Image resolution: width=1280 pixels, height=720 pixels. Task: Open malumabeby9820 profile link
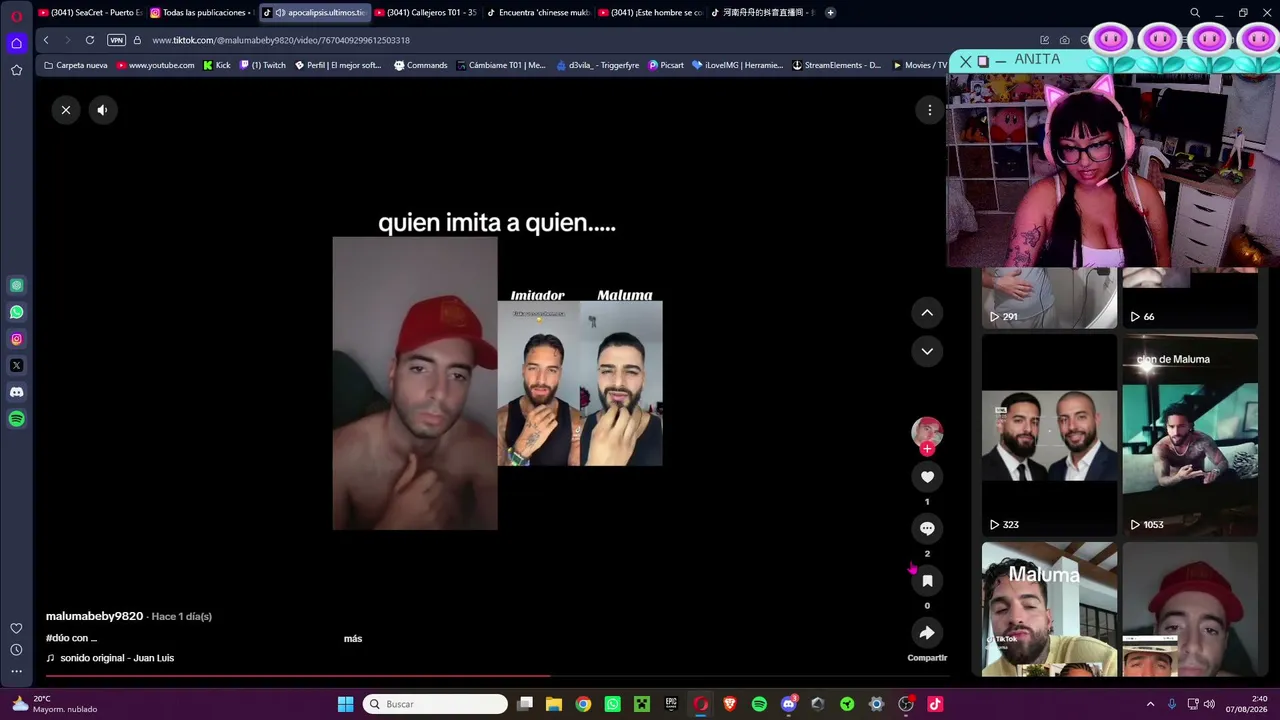[94, 616]
